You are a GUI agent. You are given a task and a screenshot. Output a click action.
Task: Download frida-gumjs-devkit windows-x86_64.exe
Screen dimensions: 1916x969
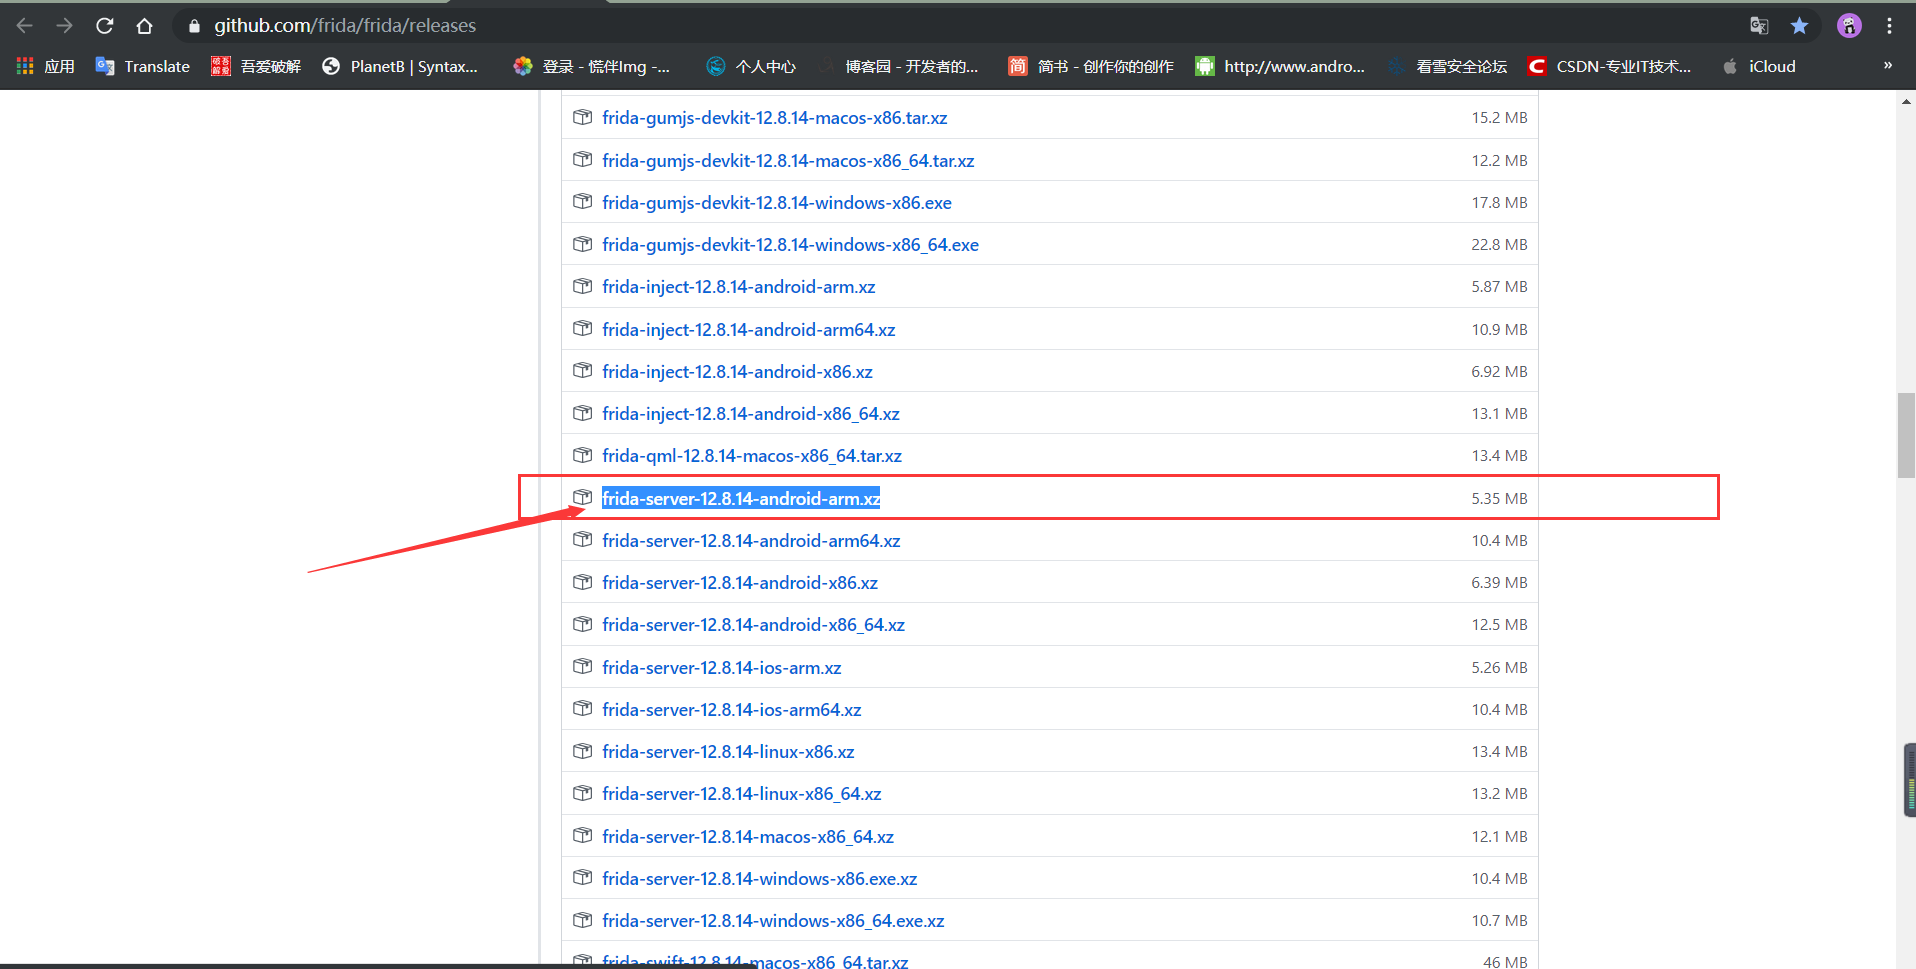tap(790, 245)
